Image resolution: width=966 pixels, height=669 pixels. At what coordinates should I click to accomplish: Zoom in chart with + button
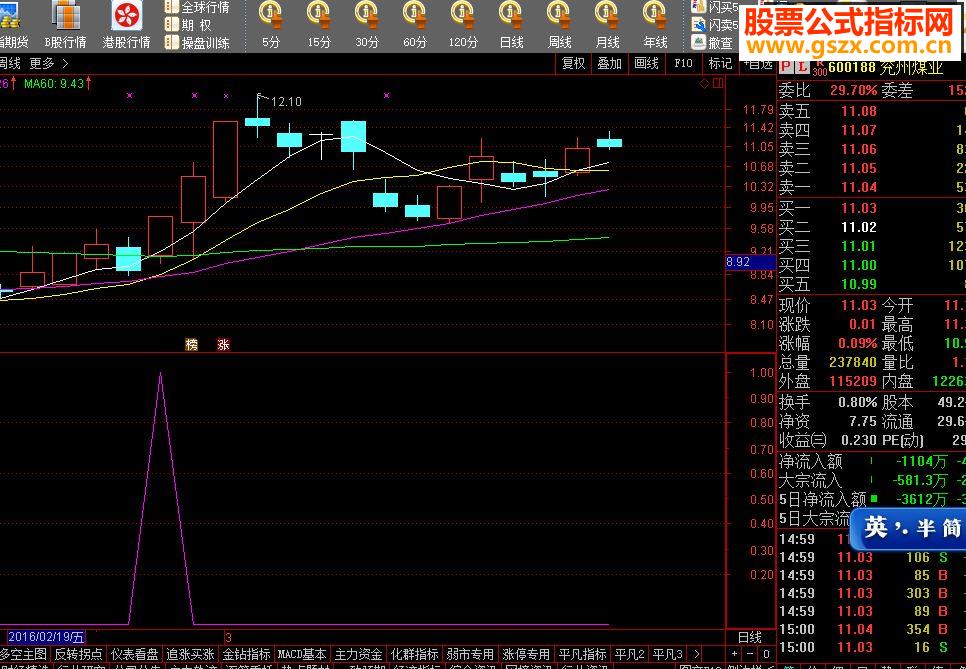(x=734, y=654)
